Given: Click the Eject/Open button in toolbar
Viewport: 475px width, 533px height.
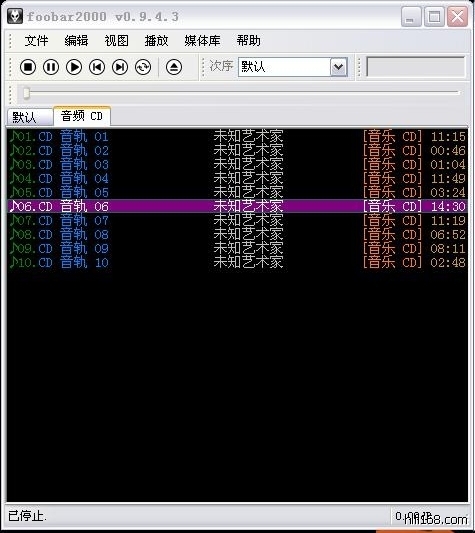Looking at the screenshot, I should tap(174, 67).
